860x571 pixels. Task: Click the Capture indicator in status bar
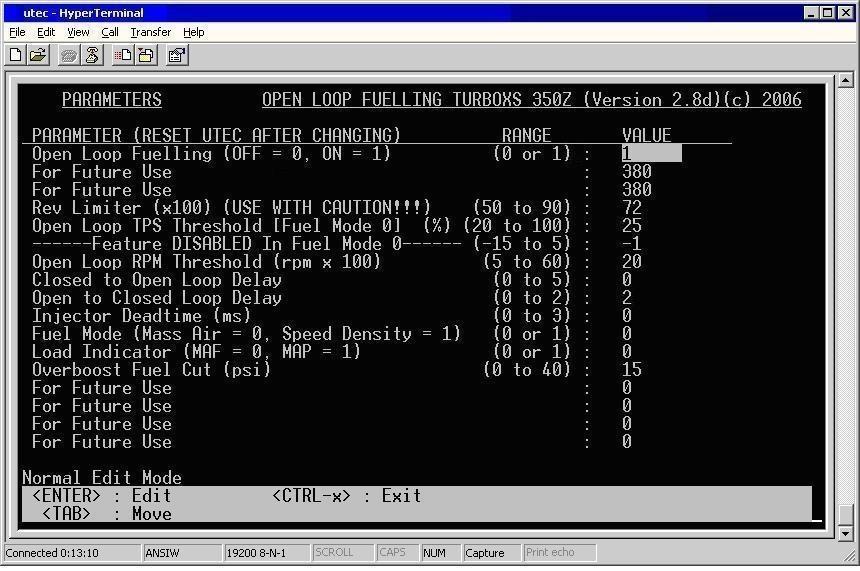[485, 552]
